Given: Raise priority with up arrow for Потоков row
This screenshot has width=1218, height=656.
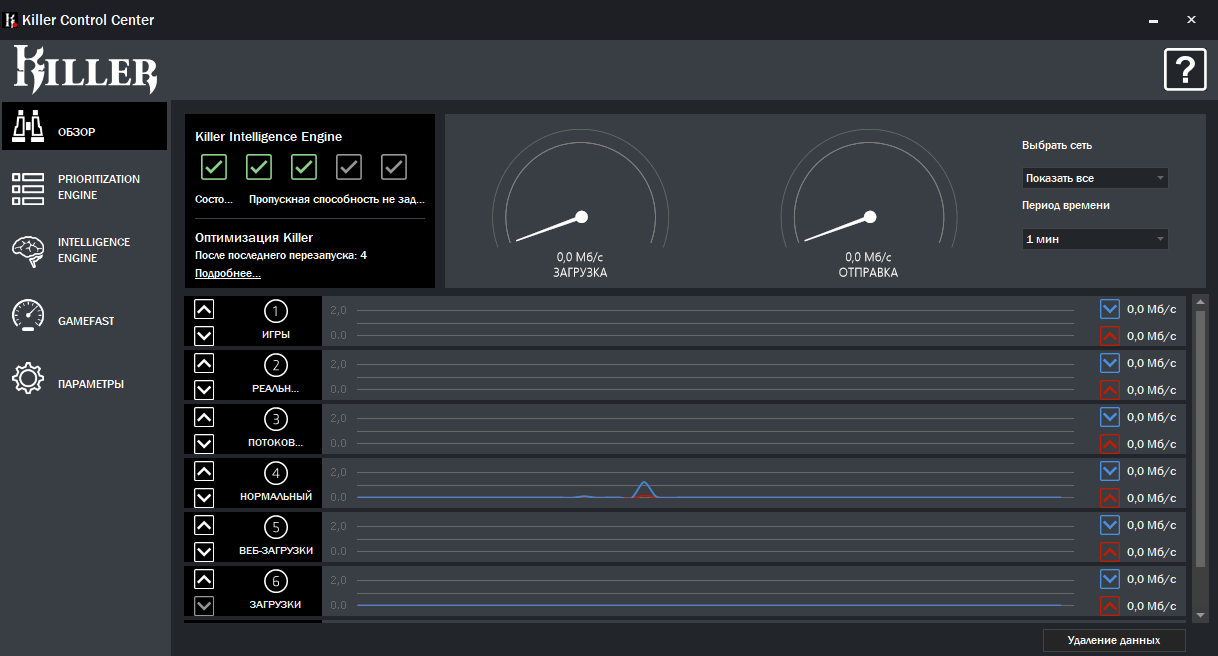Looking at the screenshot, I should (x=204, y=417).
